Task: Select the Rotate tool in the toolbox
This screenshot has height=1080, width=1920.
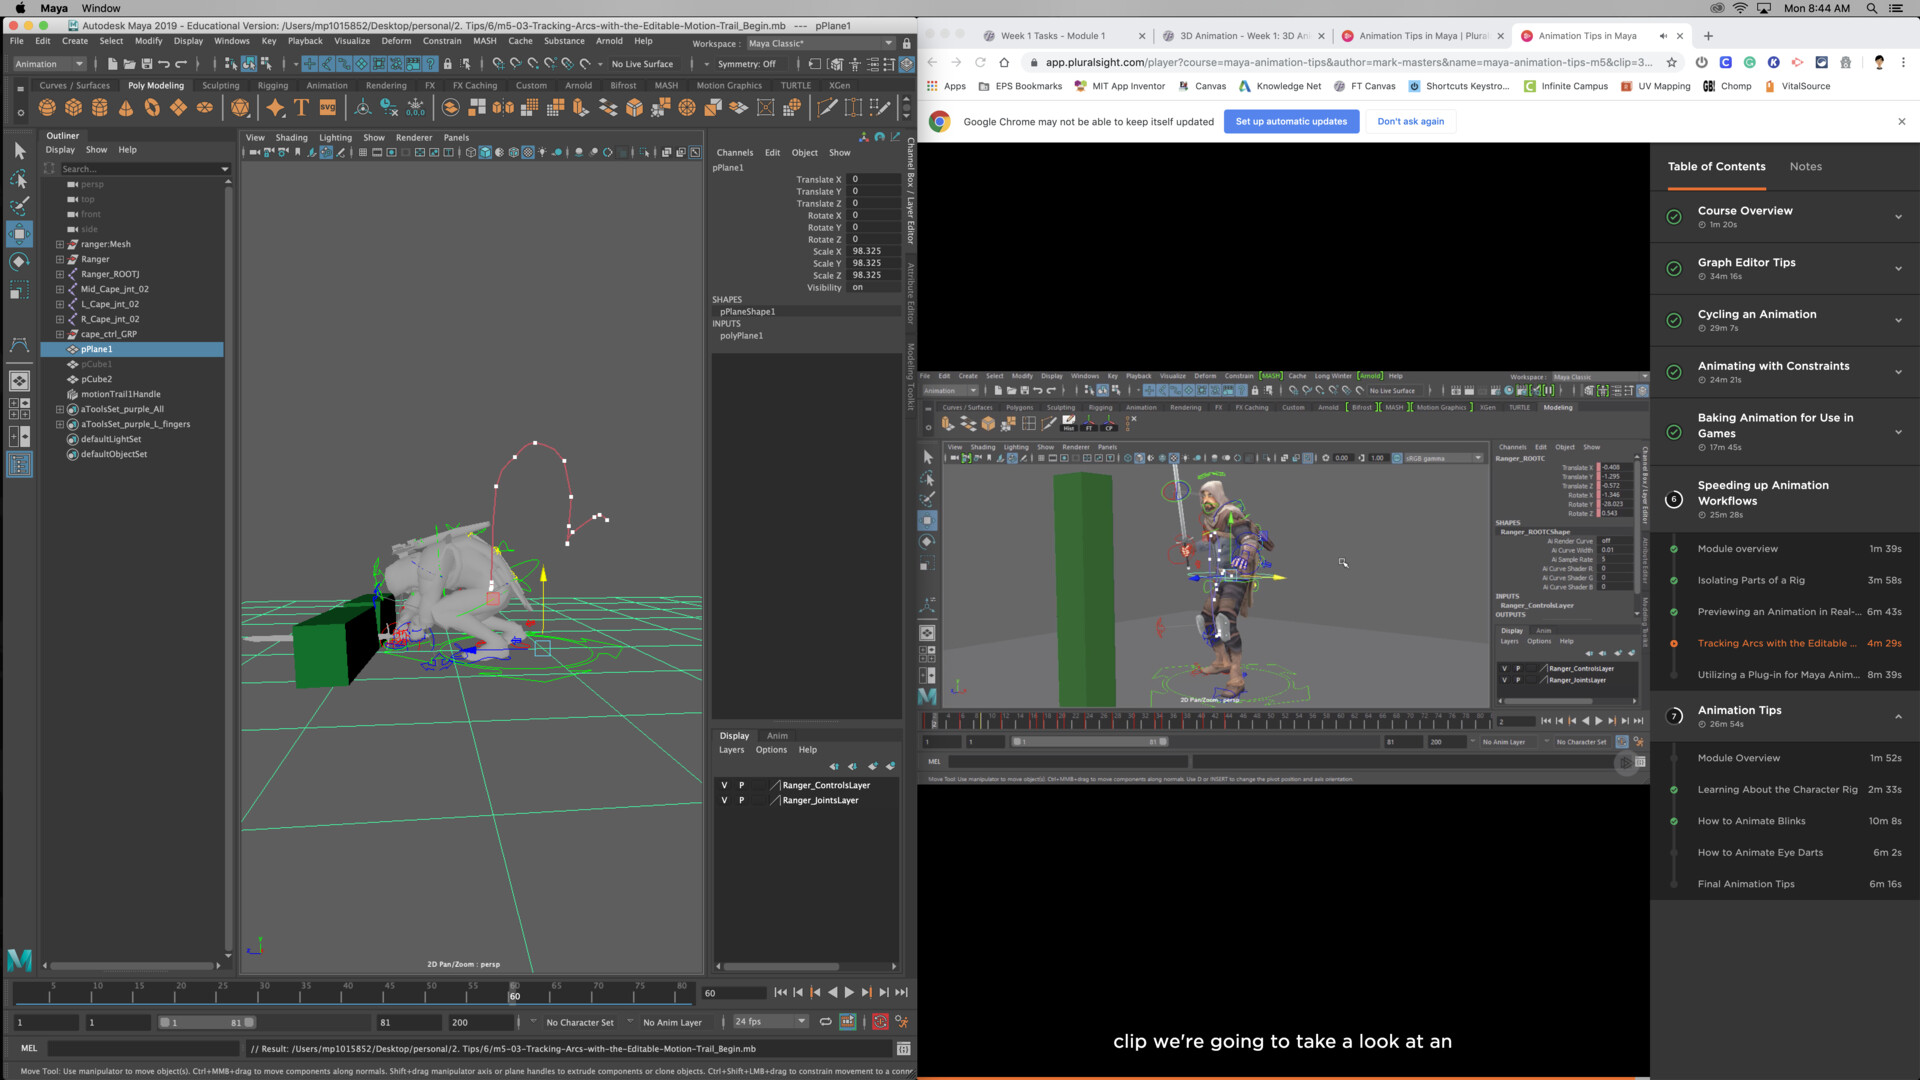Action: click(18, 261)
